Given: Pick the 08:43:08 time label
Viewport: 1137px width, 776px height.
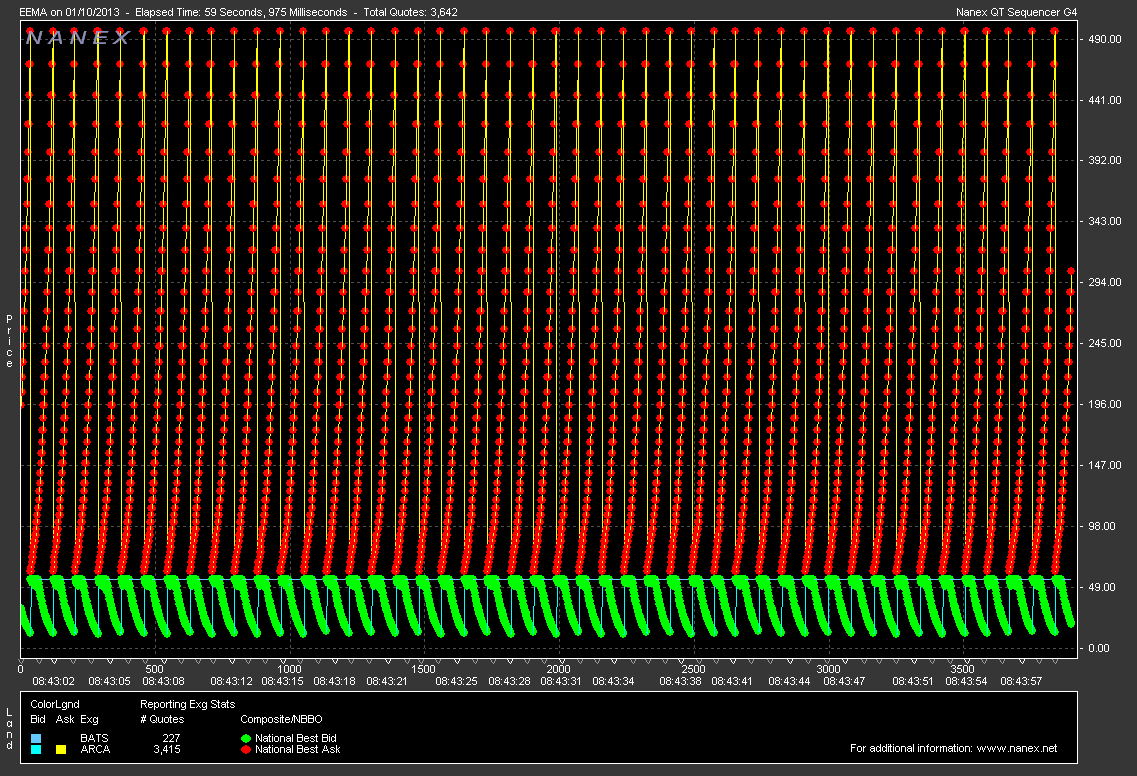Looking at the screenshot, I should (x=163, y=681).
